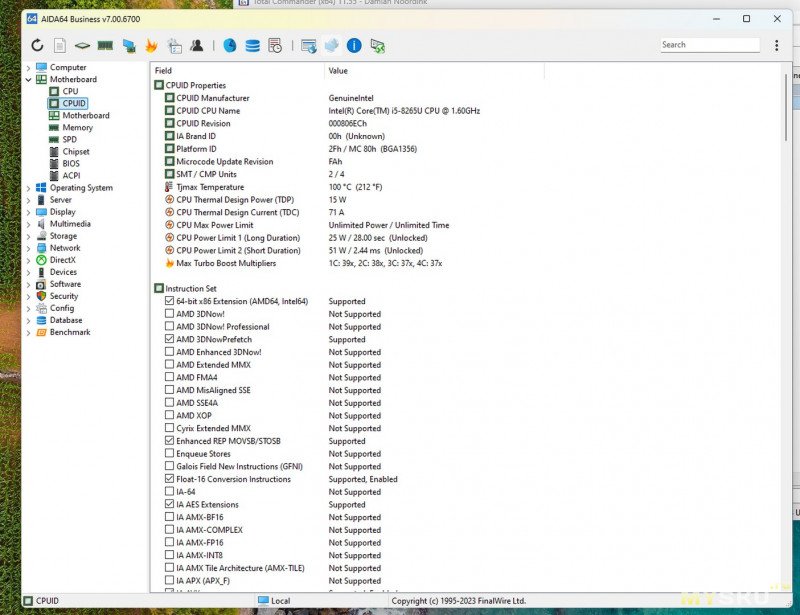The height and width of the screenshot is (615, 800).
Task: Toggle the 64-bit x86 Extension checkbox
Action: click(x=169, y=301)
